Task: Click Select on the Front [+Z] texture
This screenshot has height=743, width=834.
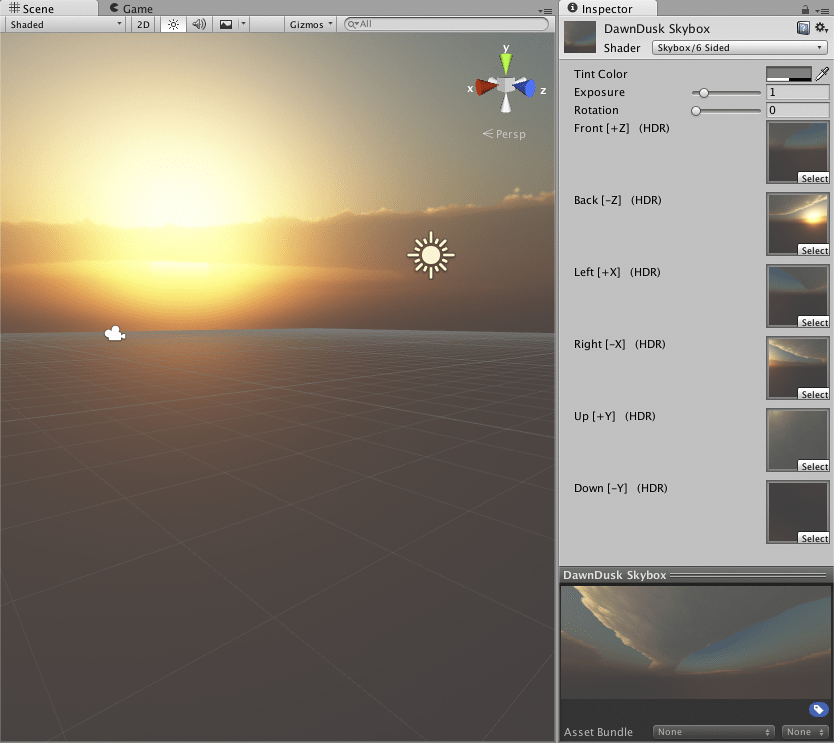Action: tap(813, 178)
